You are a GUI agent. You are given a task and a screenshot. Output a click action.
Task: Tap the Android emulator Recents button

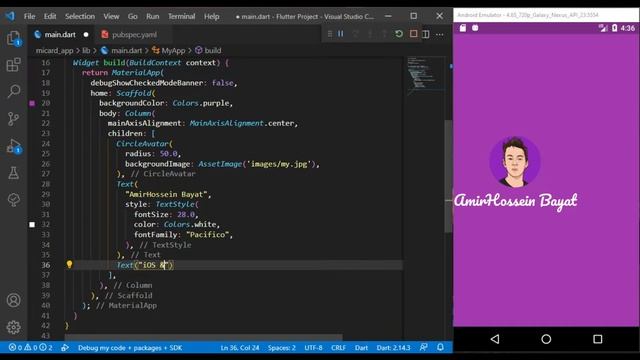(598, 339)
